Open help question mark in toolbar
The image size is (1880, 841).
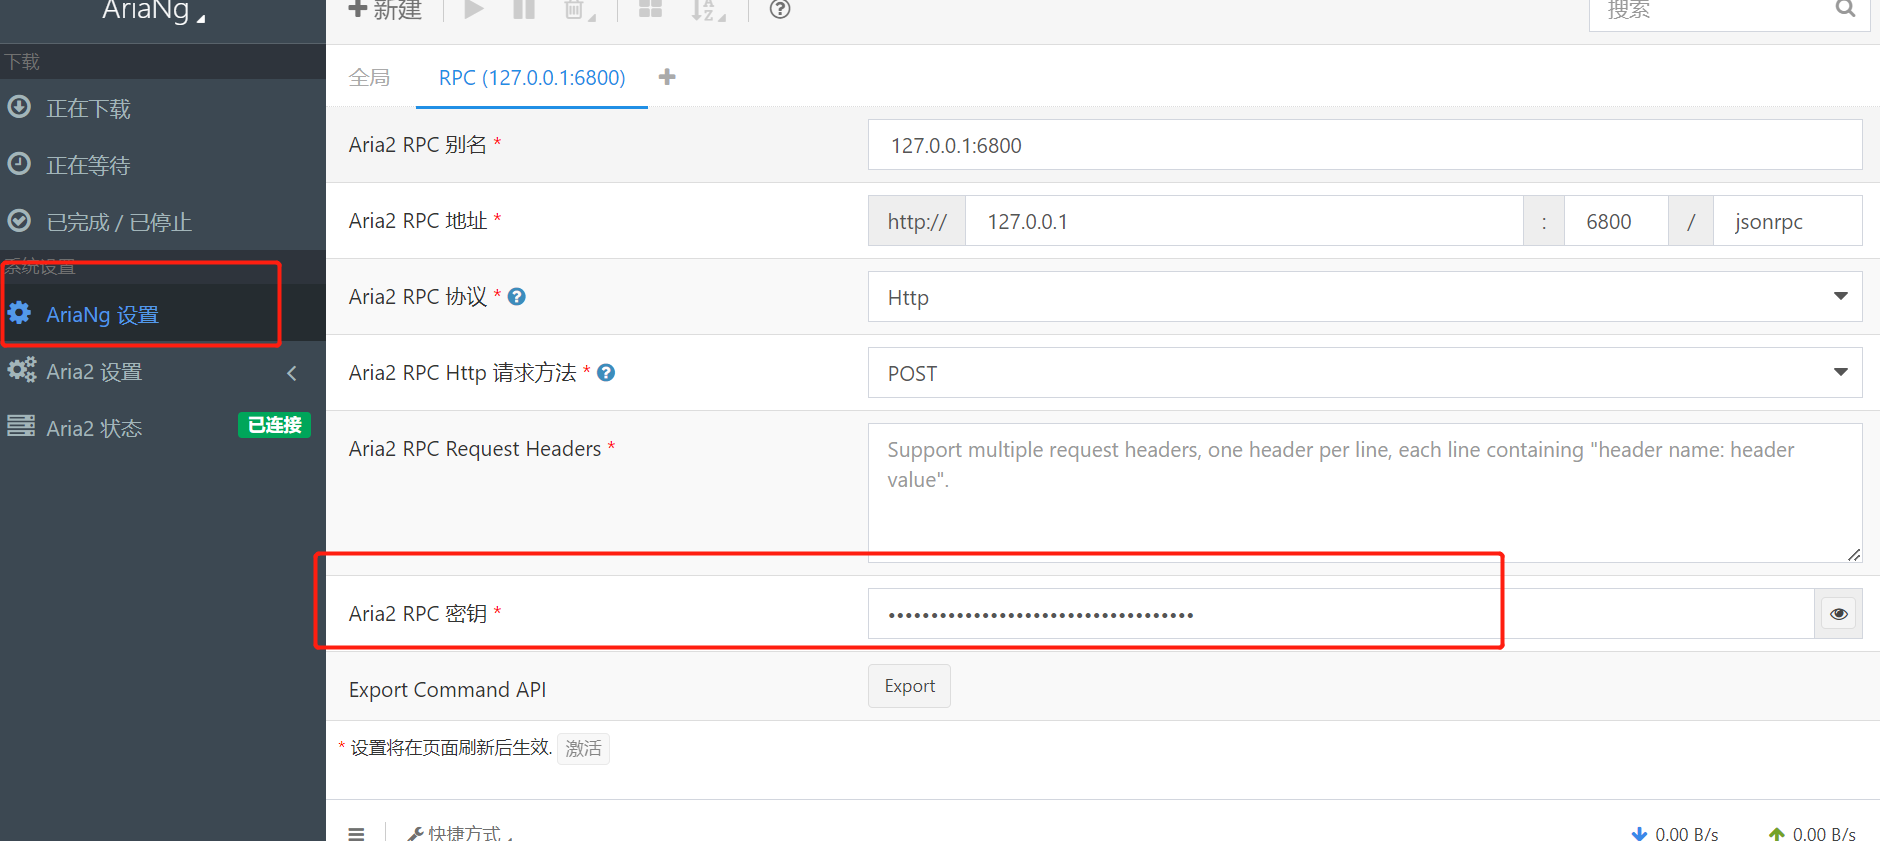[780, 9]
